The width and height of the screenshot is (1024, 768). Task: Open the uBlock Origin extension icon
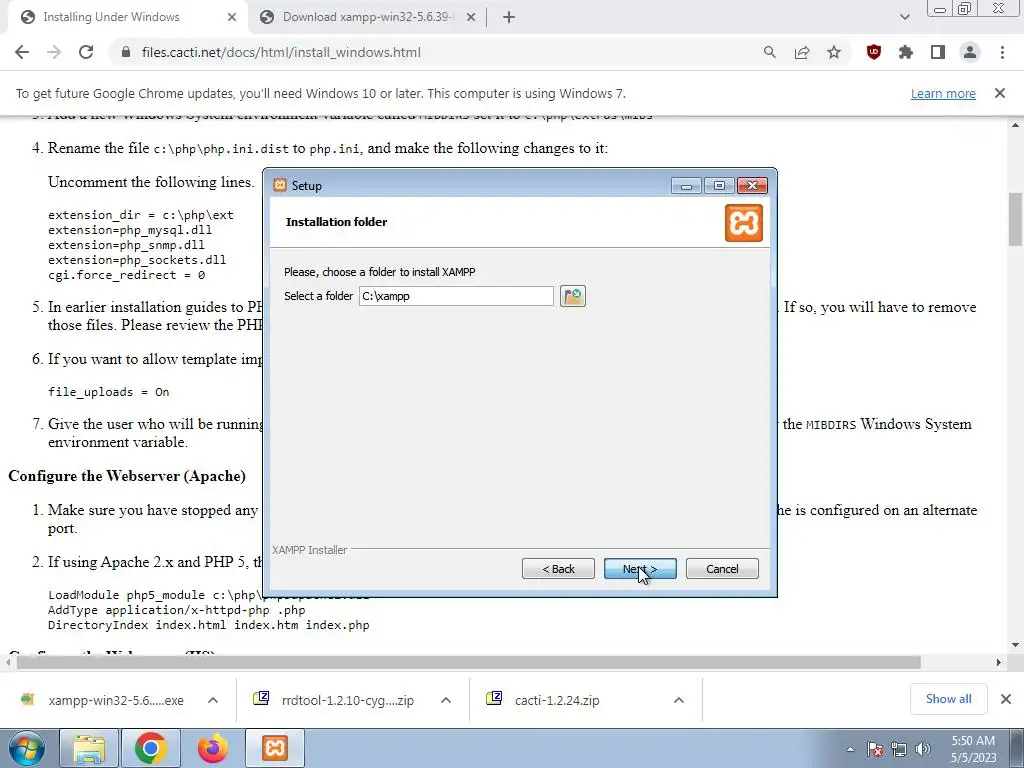tap(874, 52)
